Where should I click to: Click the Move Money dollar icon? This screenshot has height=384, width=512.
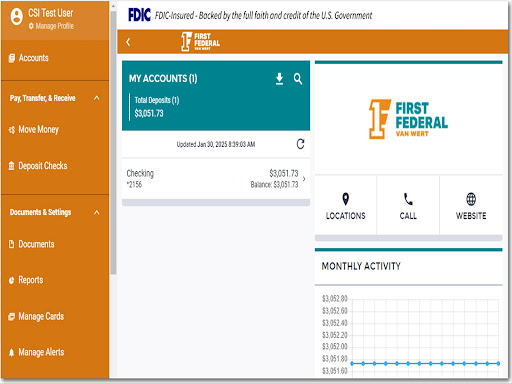(12, 130)
